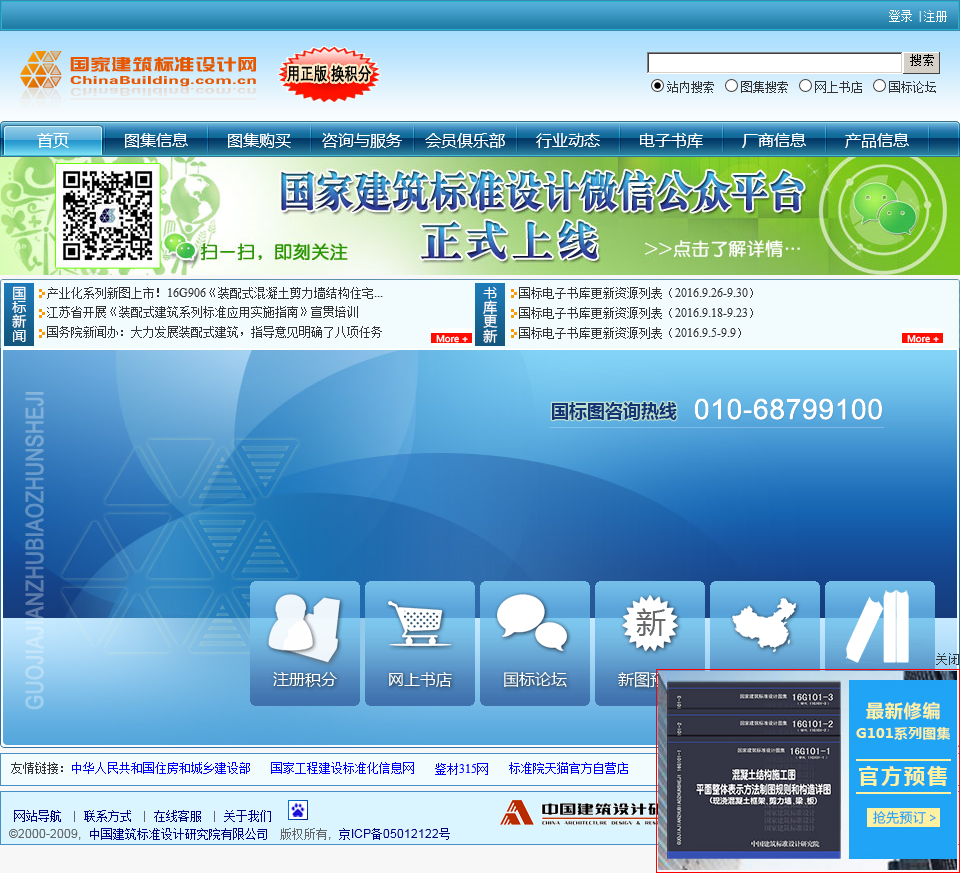Open the 行业动态 navigation menu
The height and width of the screenshot is (873, 960).
click(568, 140)
